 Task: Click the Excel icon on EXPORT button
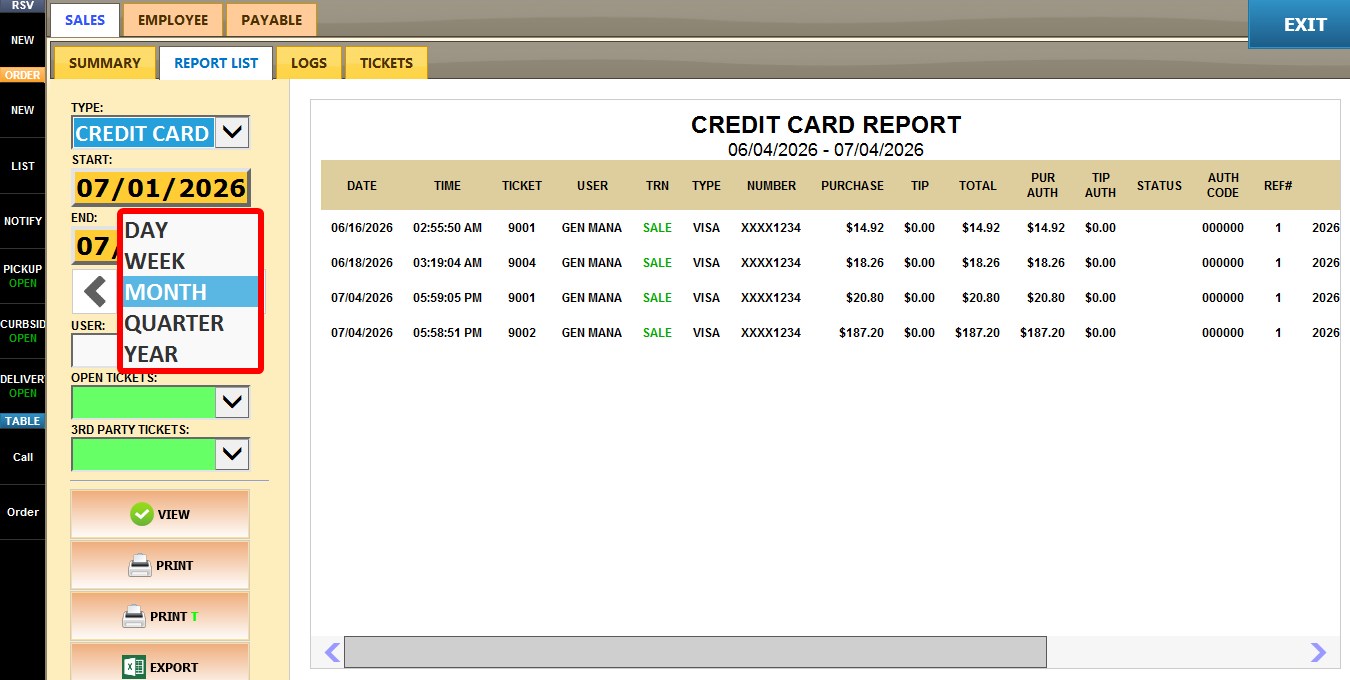134,667
